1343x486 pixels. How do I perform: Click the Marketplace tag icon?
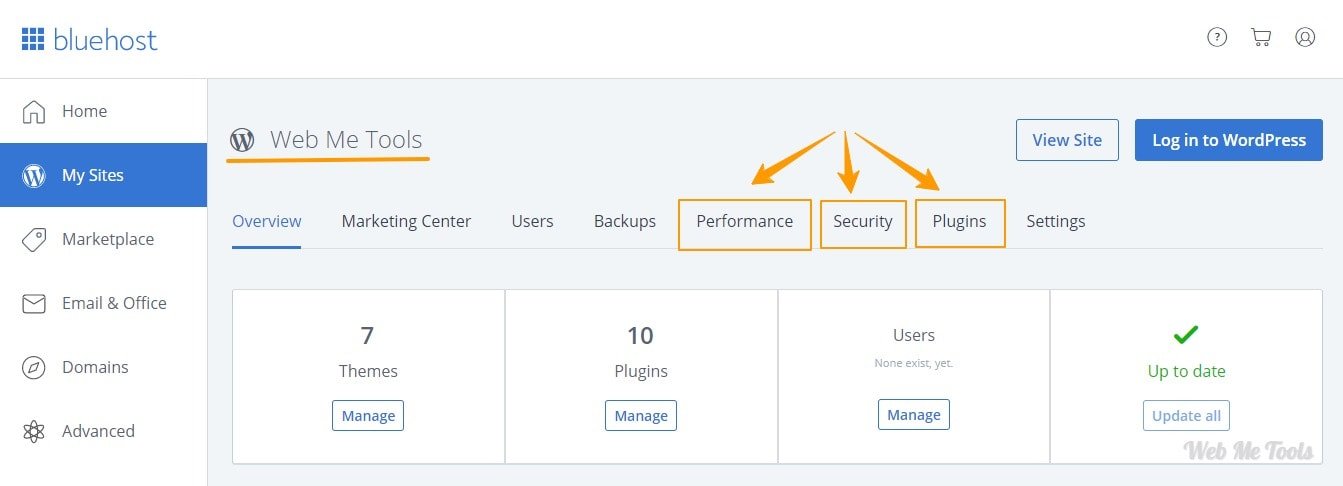pyautogui.click(x=34, y=239)
